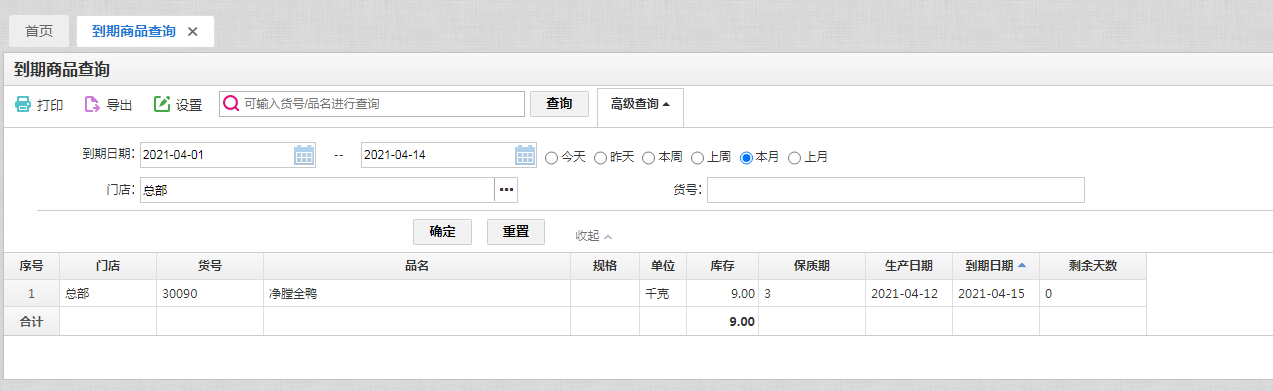The width and height of the screenshot is (1273, 391).
Task: Select the cell with 货号 30090
Action: 210,294
